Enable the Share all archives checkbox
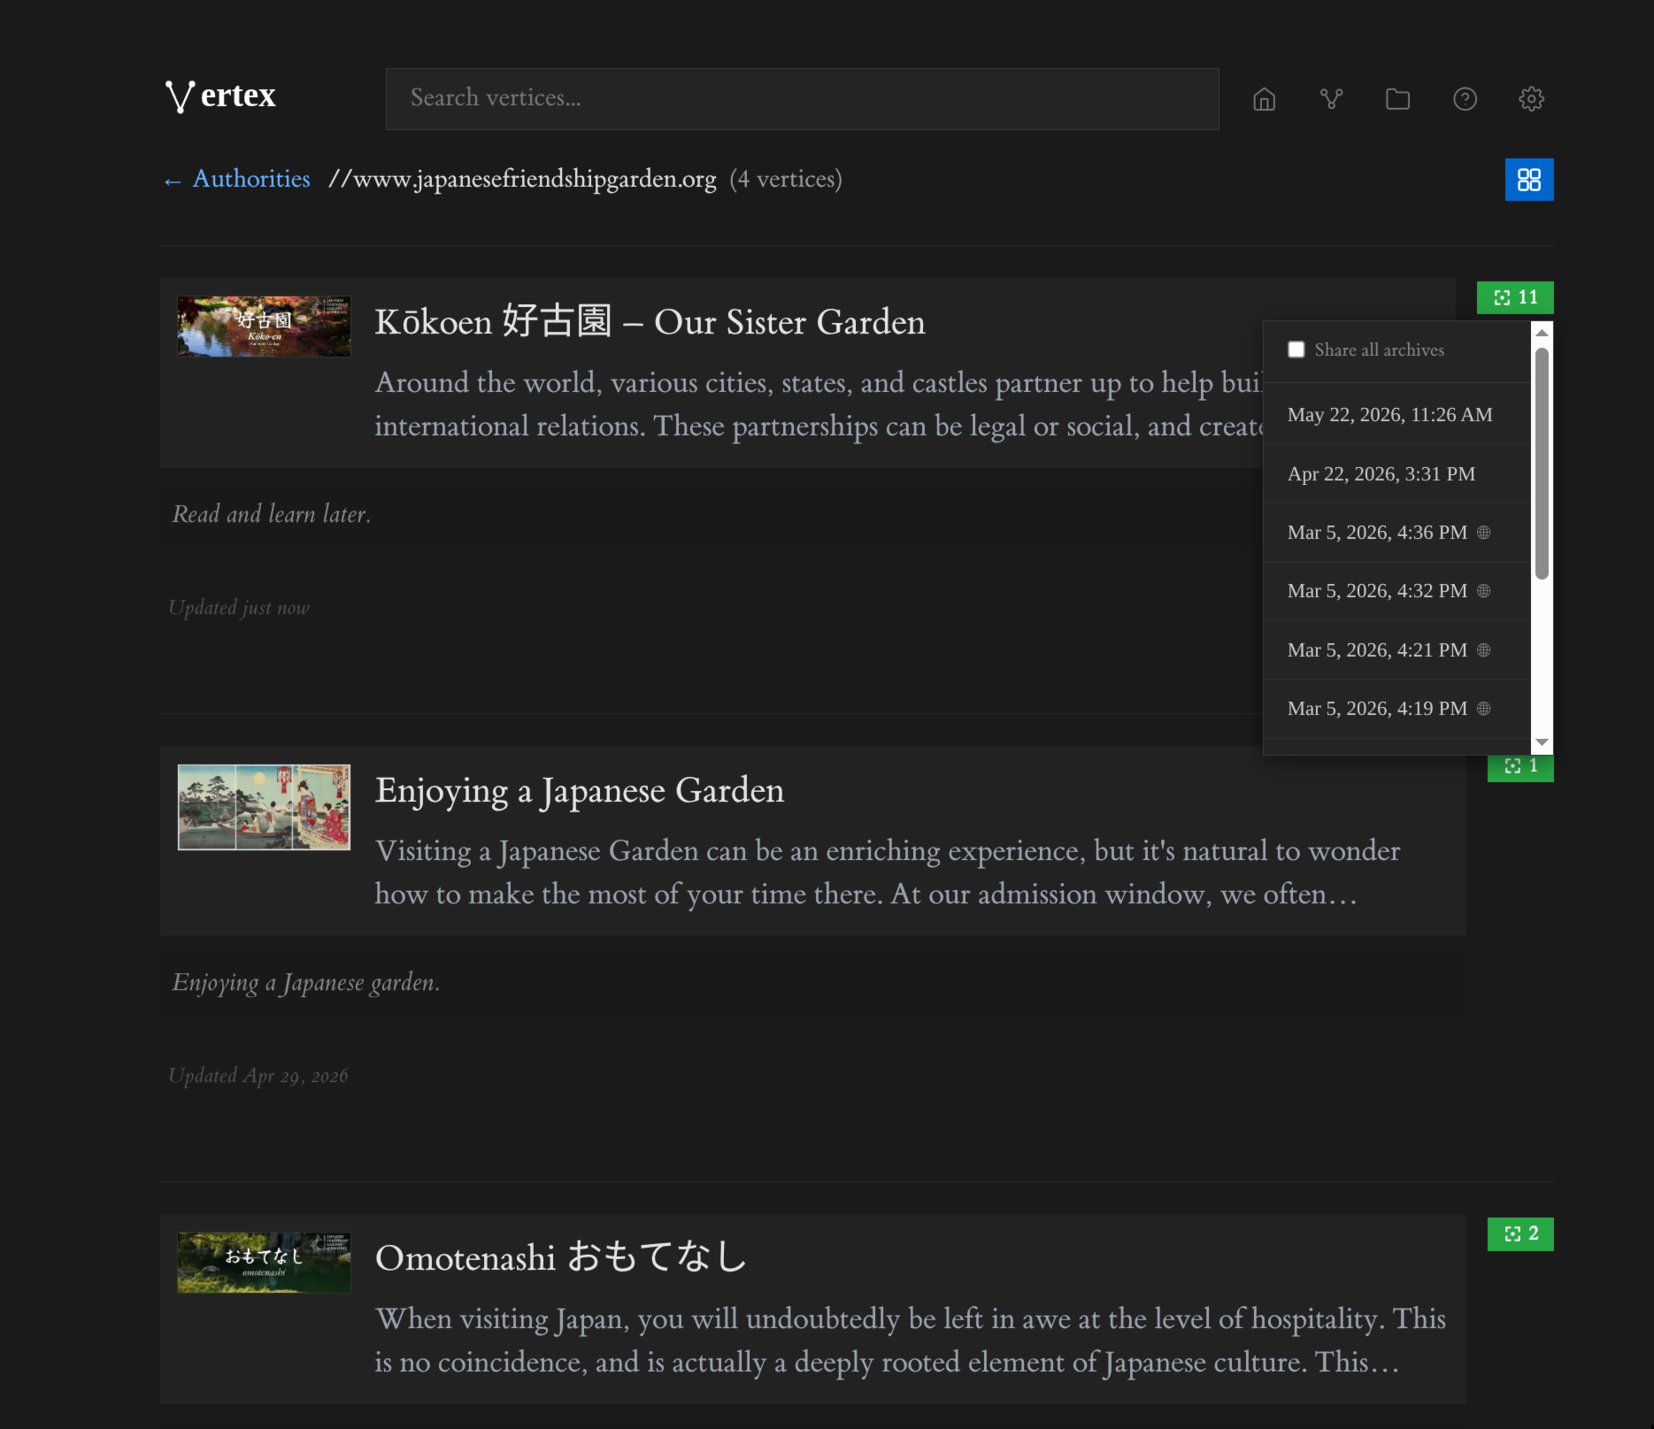This screenshot has height=1429, width=1654. point(1296,350)
